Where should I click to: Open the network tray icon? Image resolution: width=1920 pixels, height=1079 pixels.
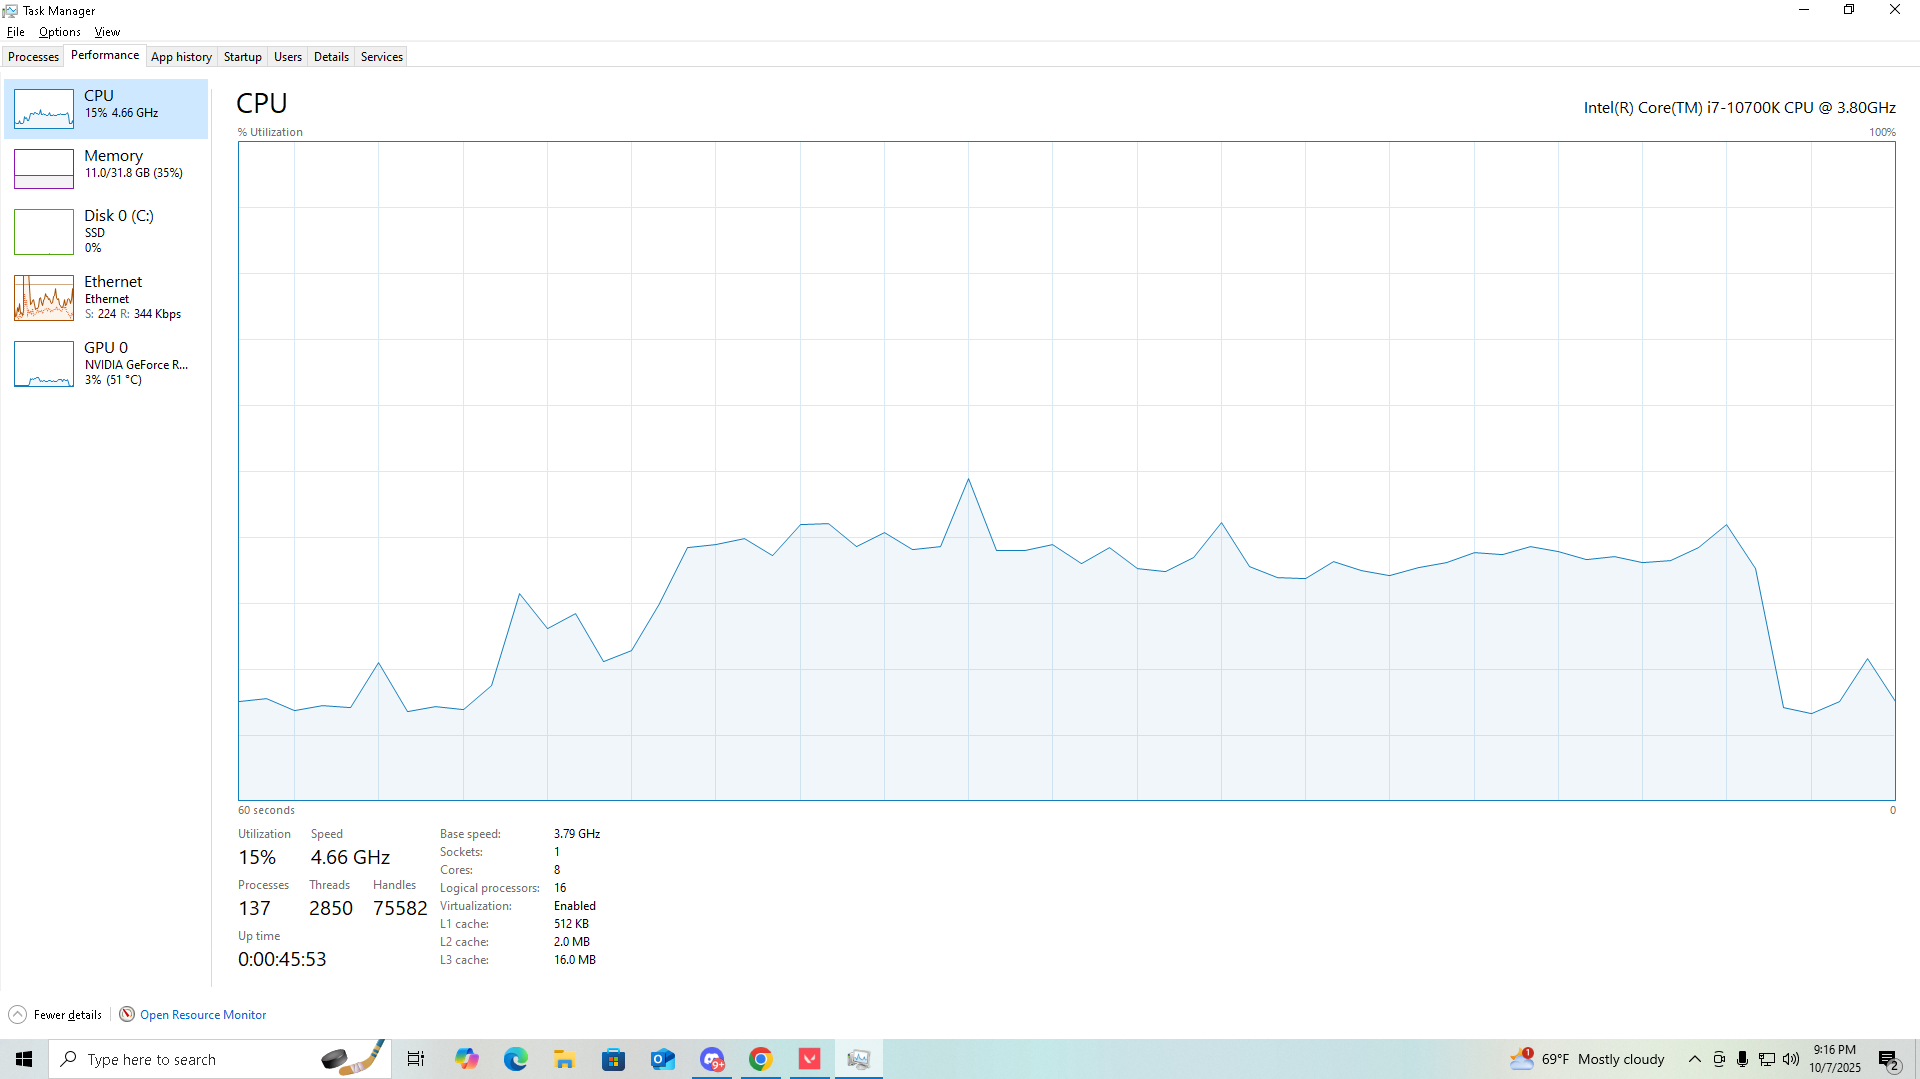(x=1767, y=1059)
